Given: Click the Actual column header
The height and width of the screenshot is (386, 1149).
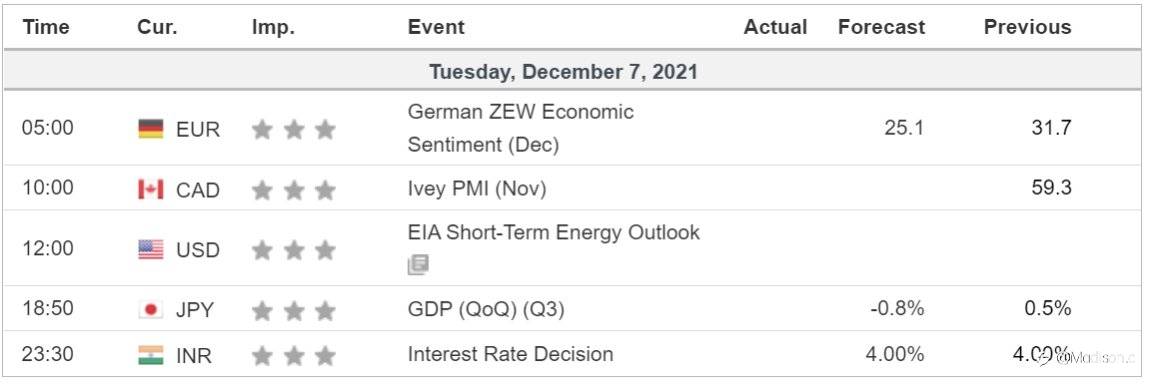Looking at the screenshot, I should pos(775,27).
